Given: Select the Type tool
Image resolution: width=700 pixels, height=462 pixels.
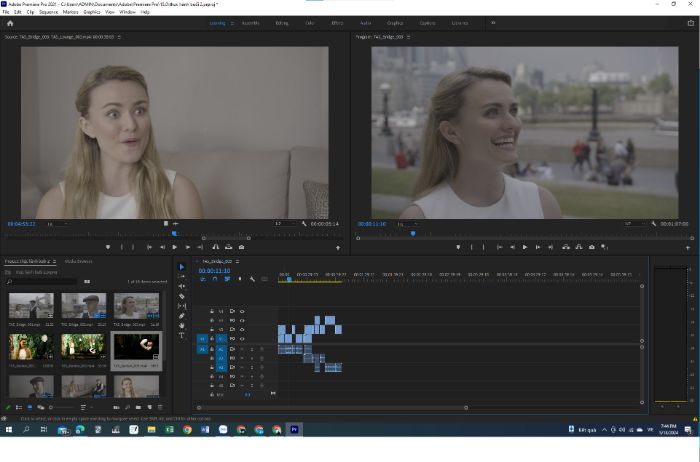Looking at the screenshot, I should [182, 335].
